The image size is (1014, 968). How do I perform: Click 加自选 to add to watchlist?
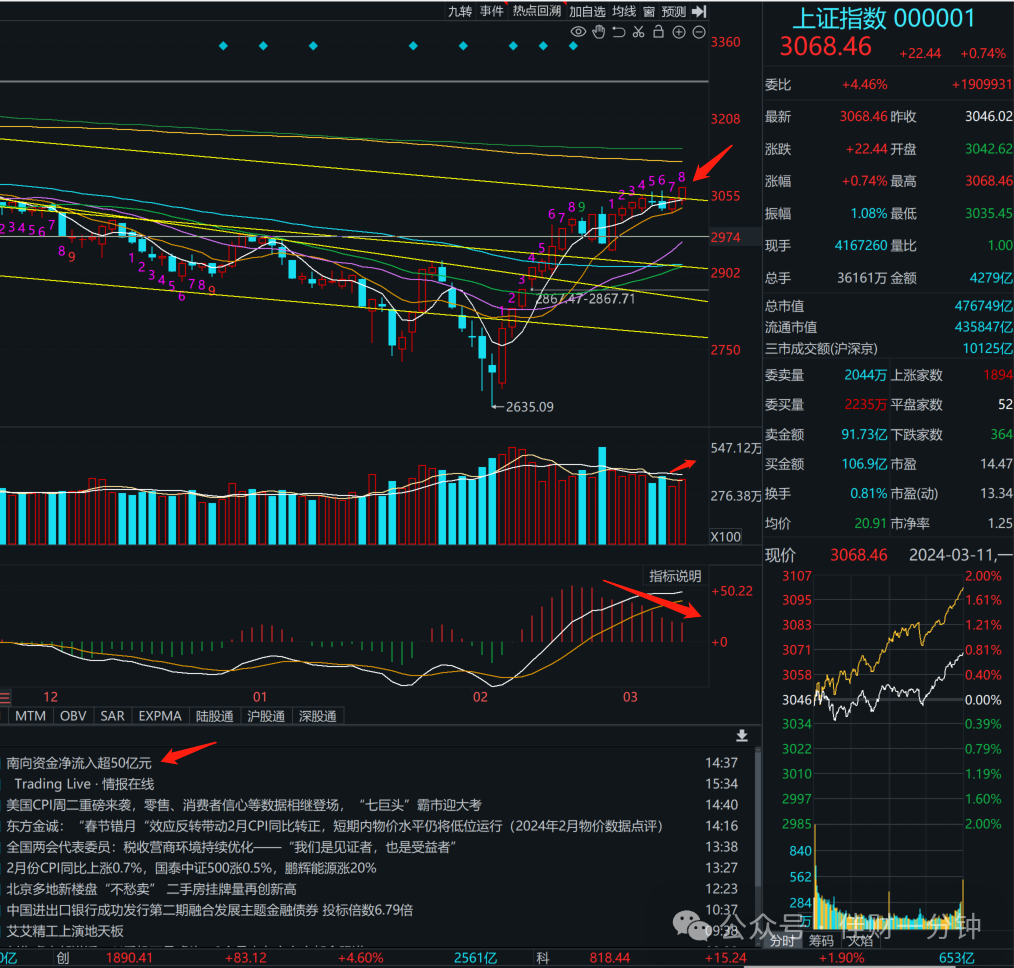coord(587,11)
